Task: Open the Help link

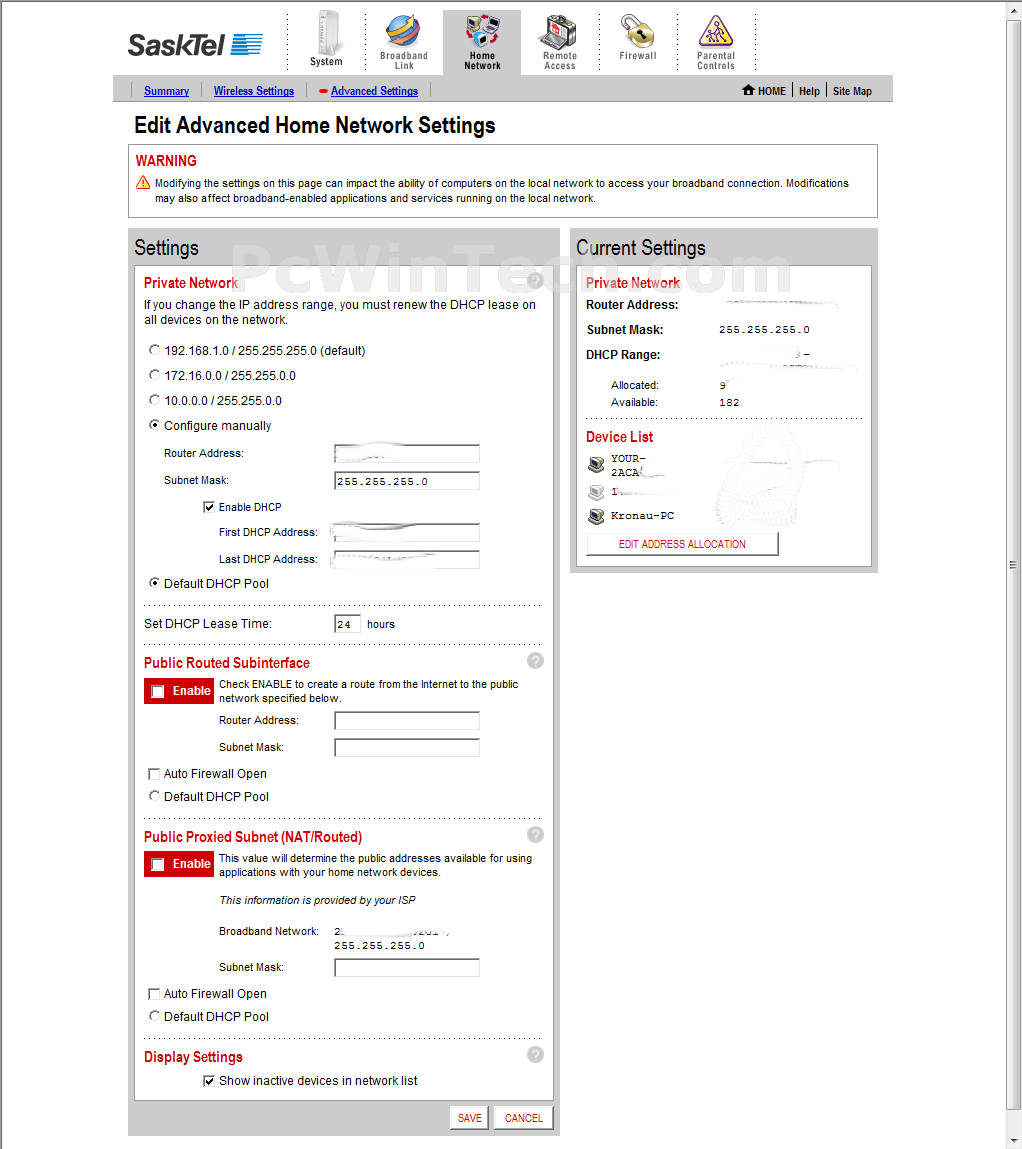Action: coord(809,91)
